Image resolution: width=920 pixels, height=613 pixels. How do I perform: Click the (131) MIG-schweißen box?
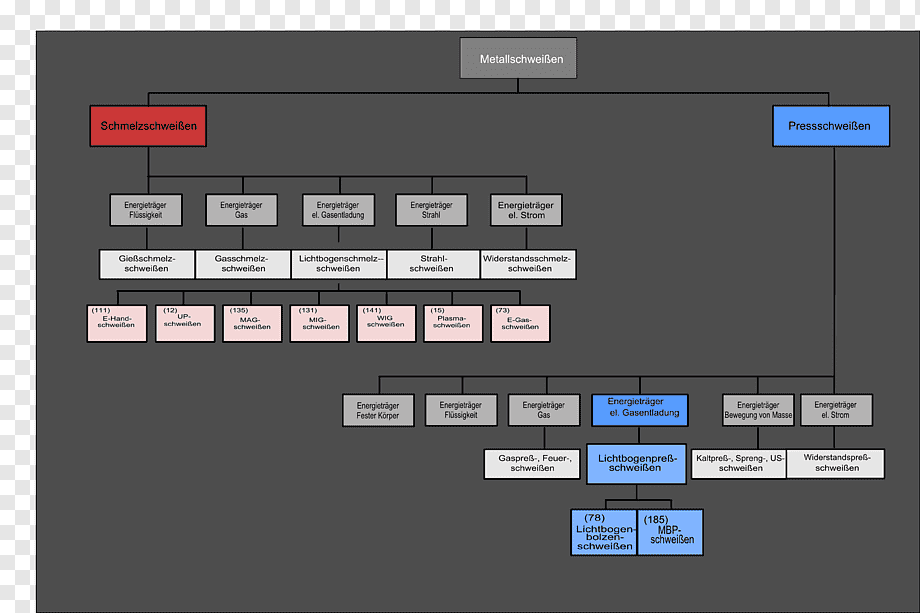320,323
